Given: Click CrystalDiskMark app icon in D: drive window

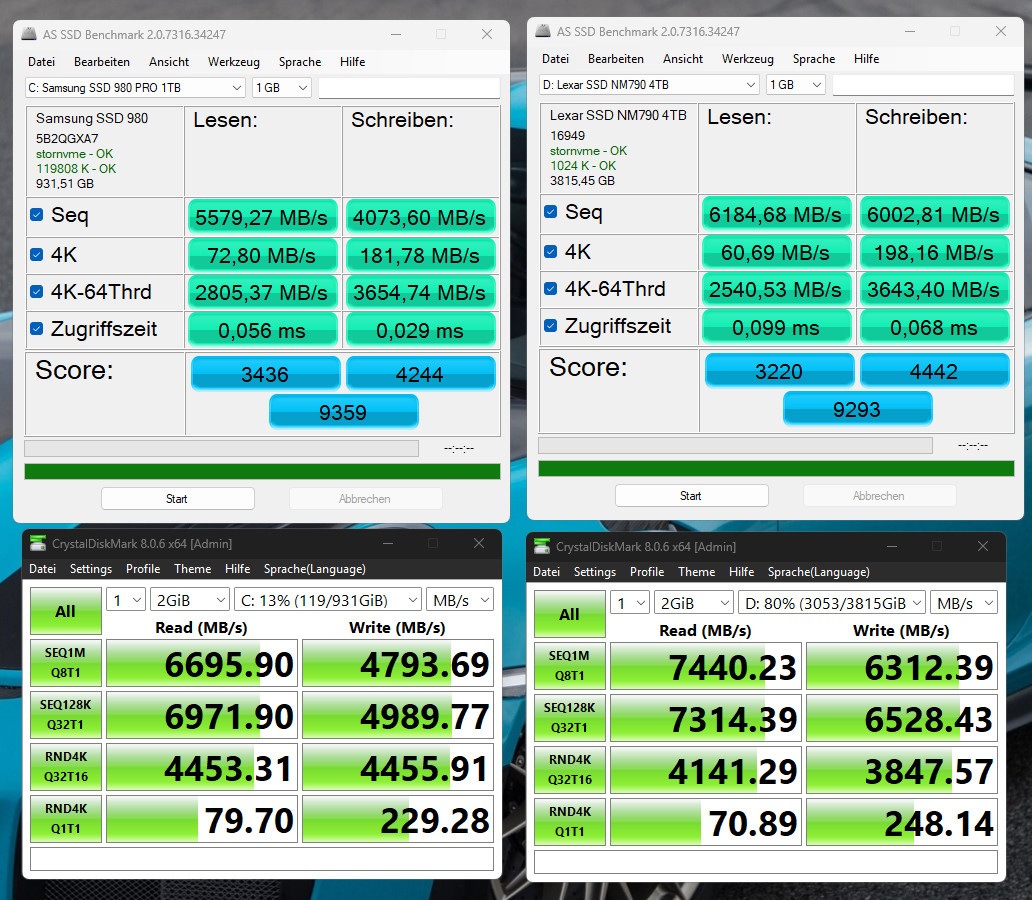Looking at the screenshot, I should coord(542,546).
